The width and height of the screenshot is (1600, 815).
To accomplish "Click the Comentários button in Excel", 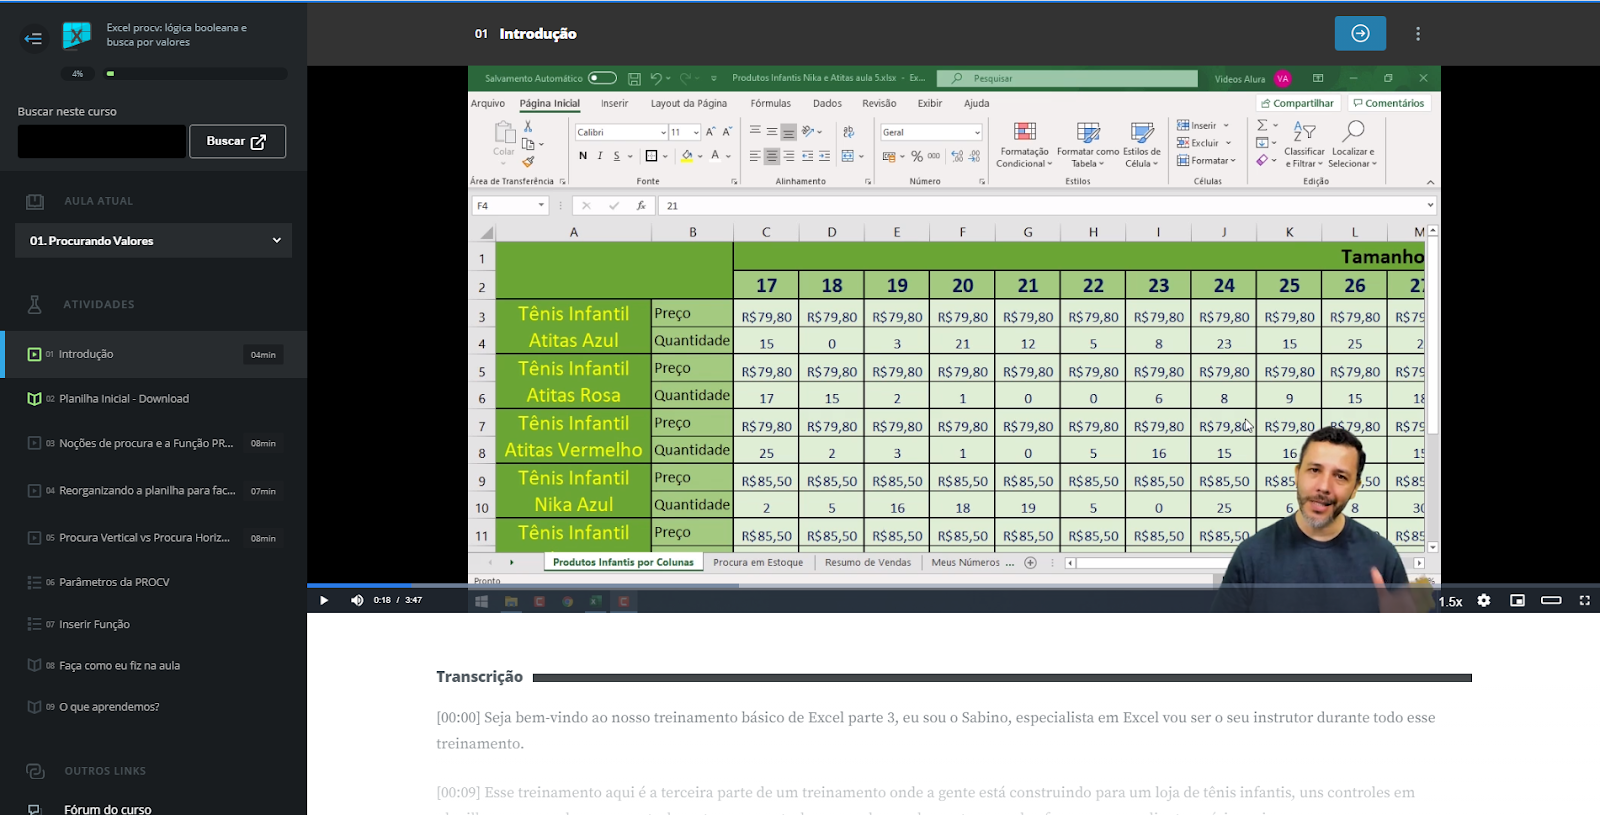I will 1388,103.
